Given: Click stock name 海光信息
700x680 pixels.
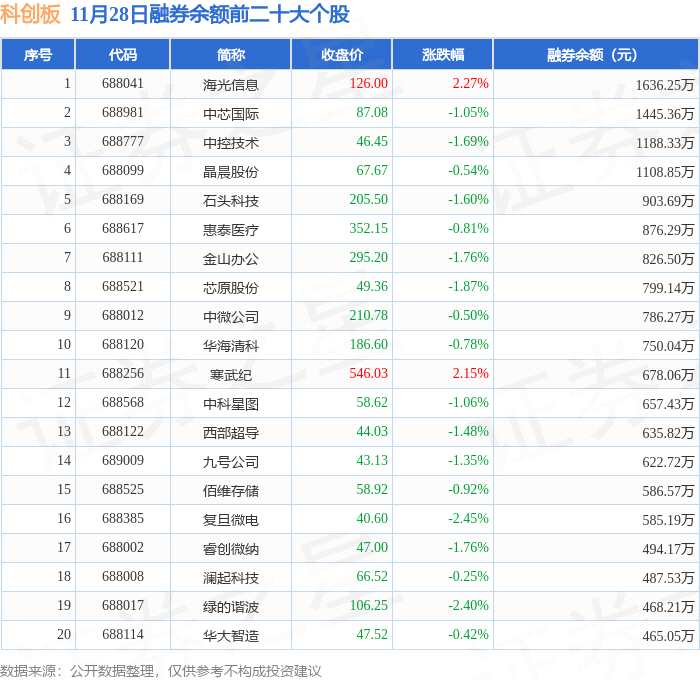Looking at the screenshot, I should tap(231, 85).
